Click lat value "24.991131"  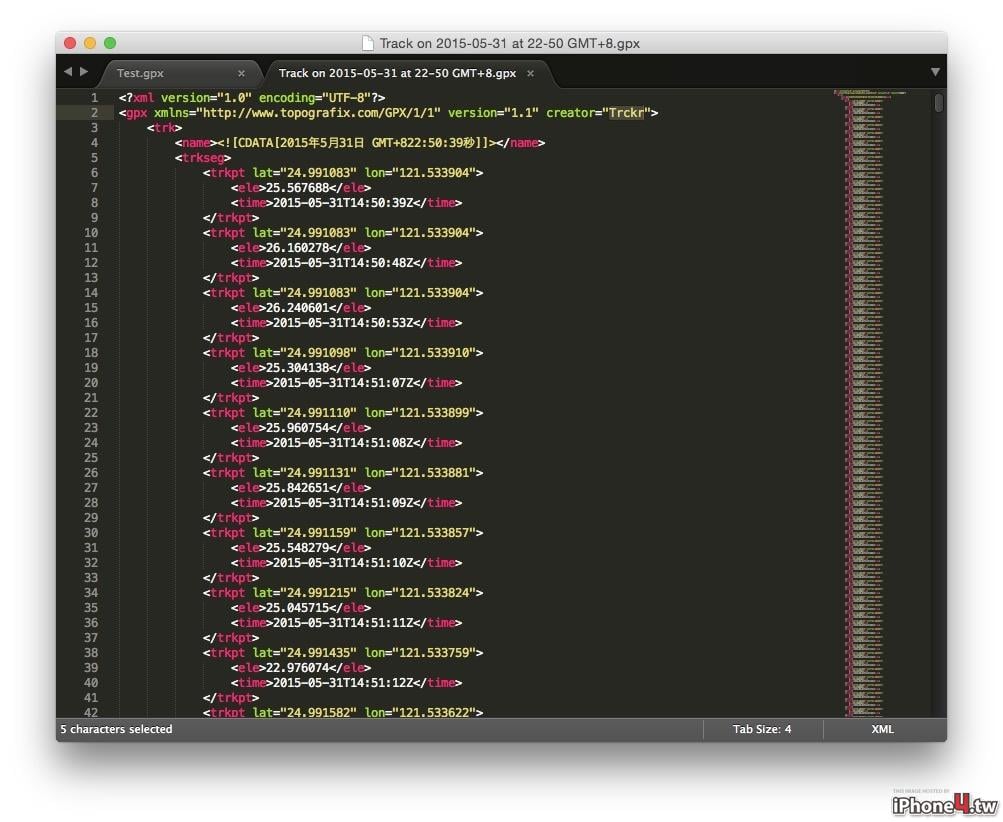[x=318, y=473]
